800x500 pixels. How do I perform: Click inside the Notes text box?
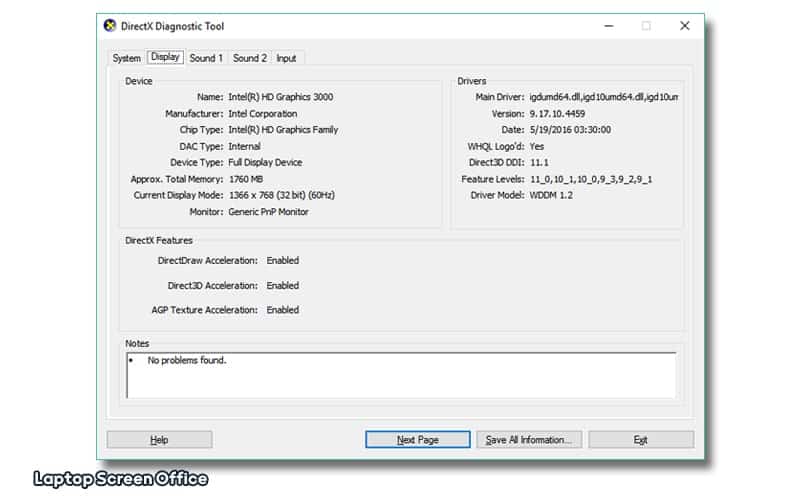[400, 375]
